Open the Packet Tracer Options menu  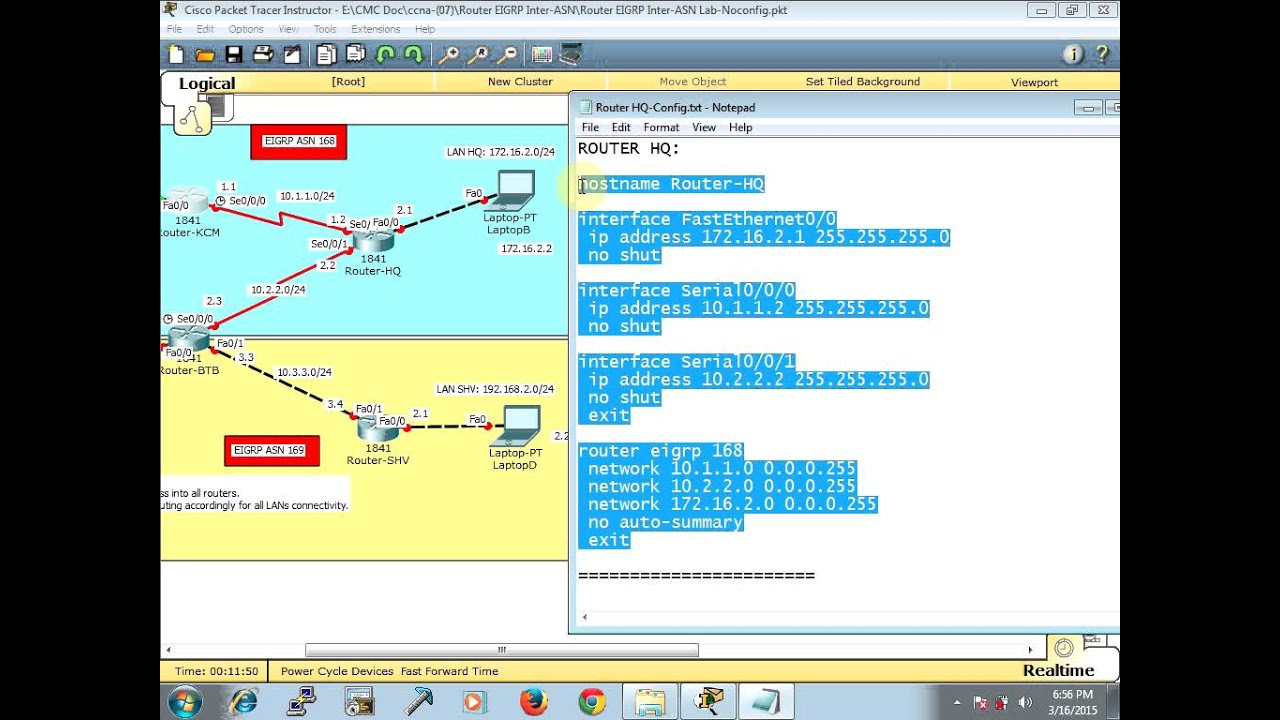pos(246,29)
